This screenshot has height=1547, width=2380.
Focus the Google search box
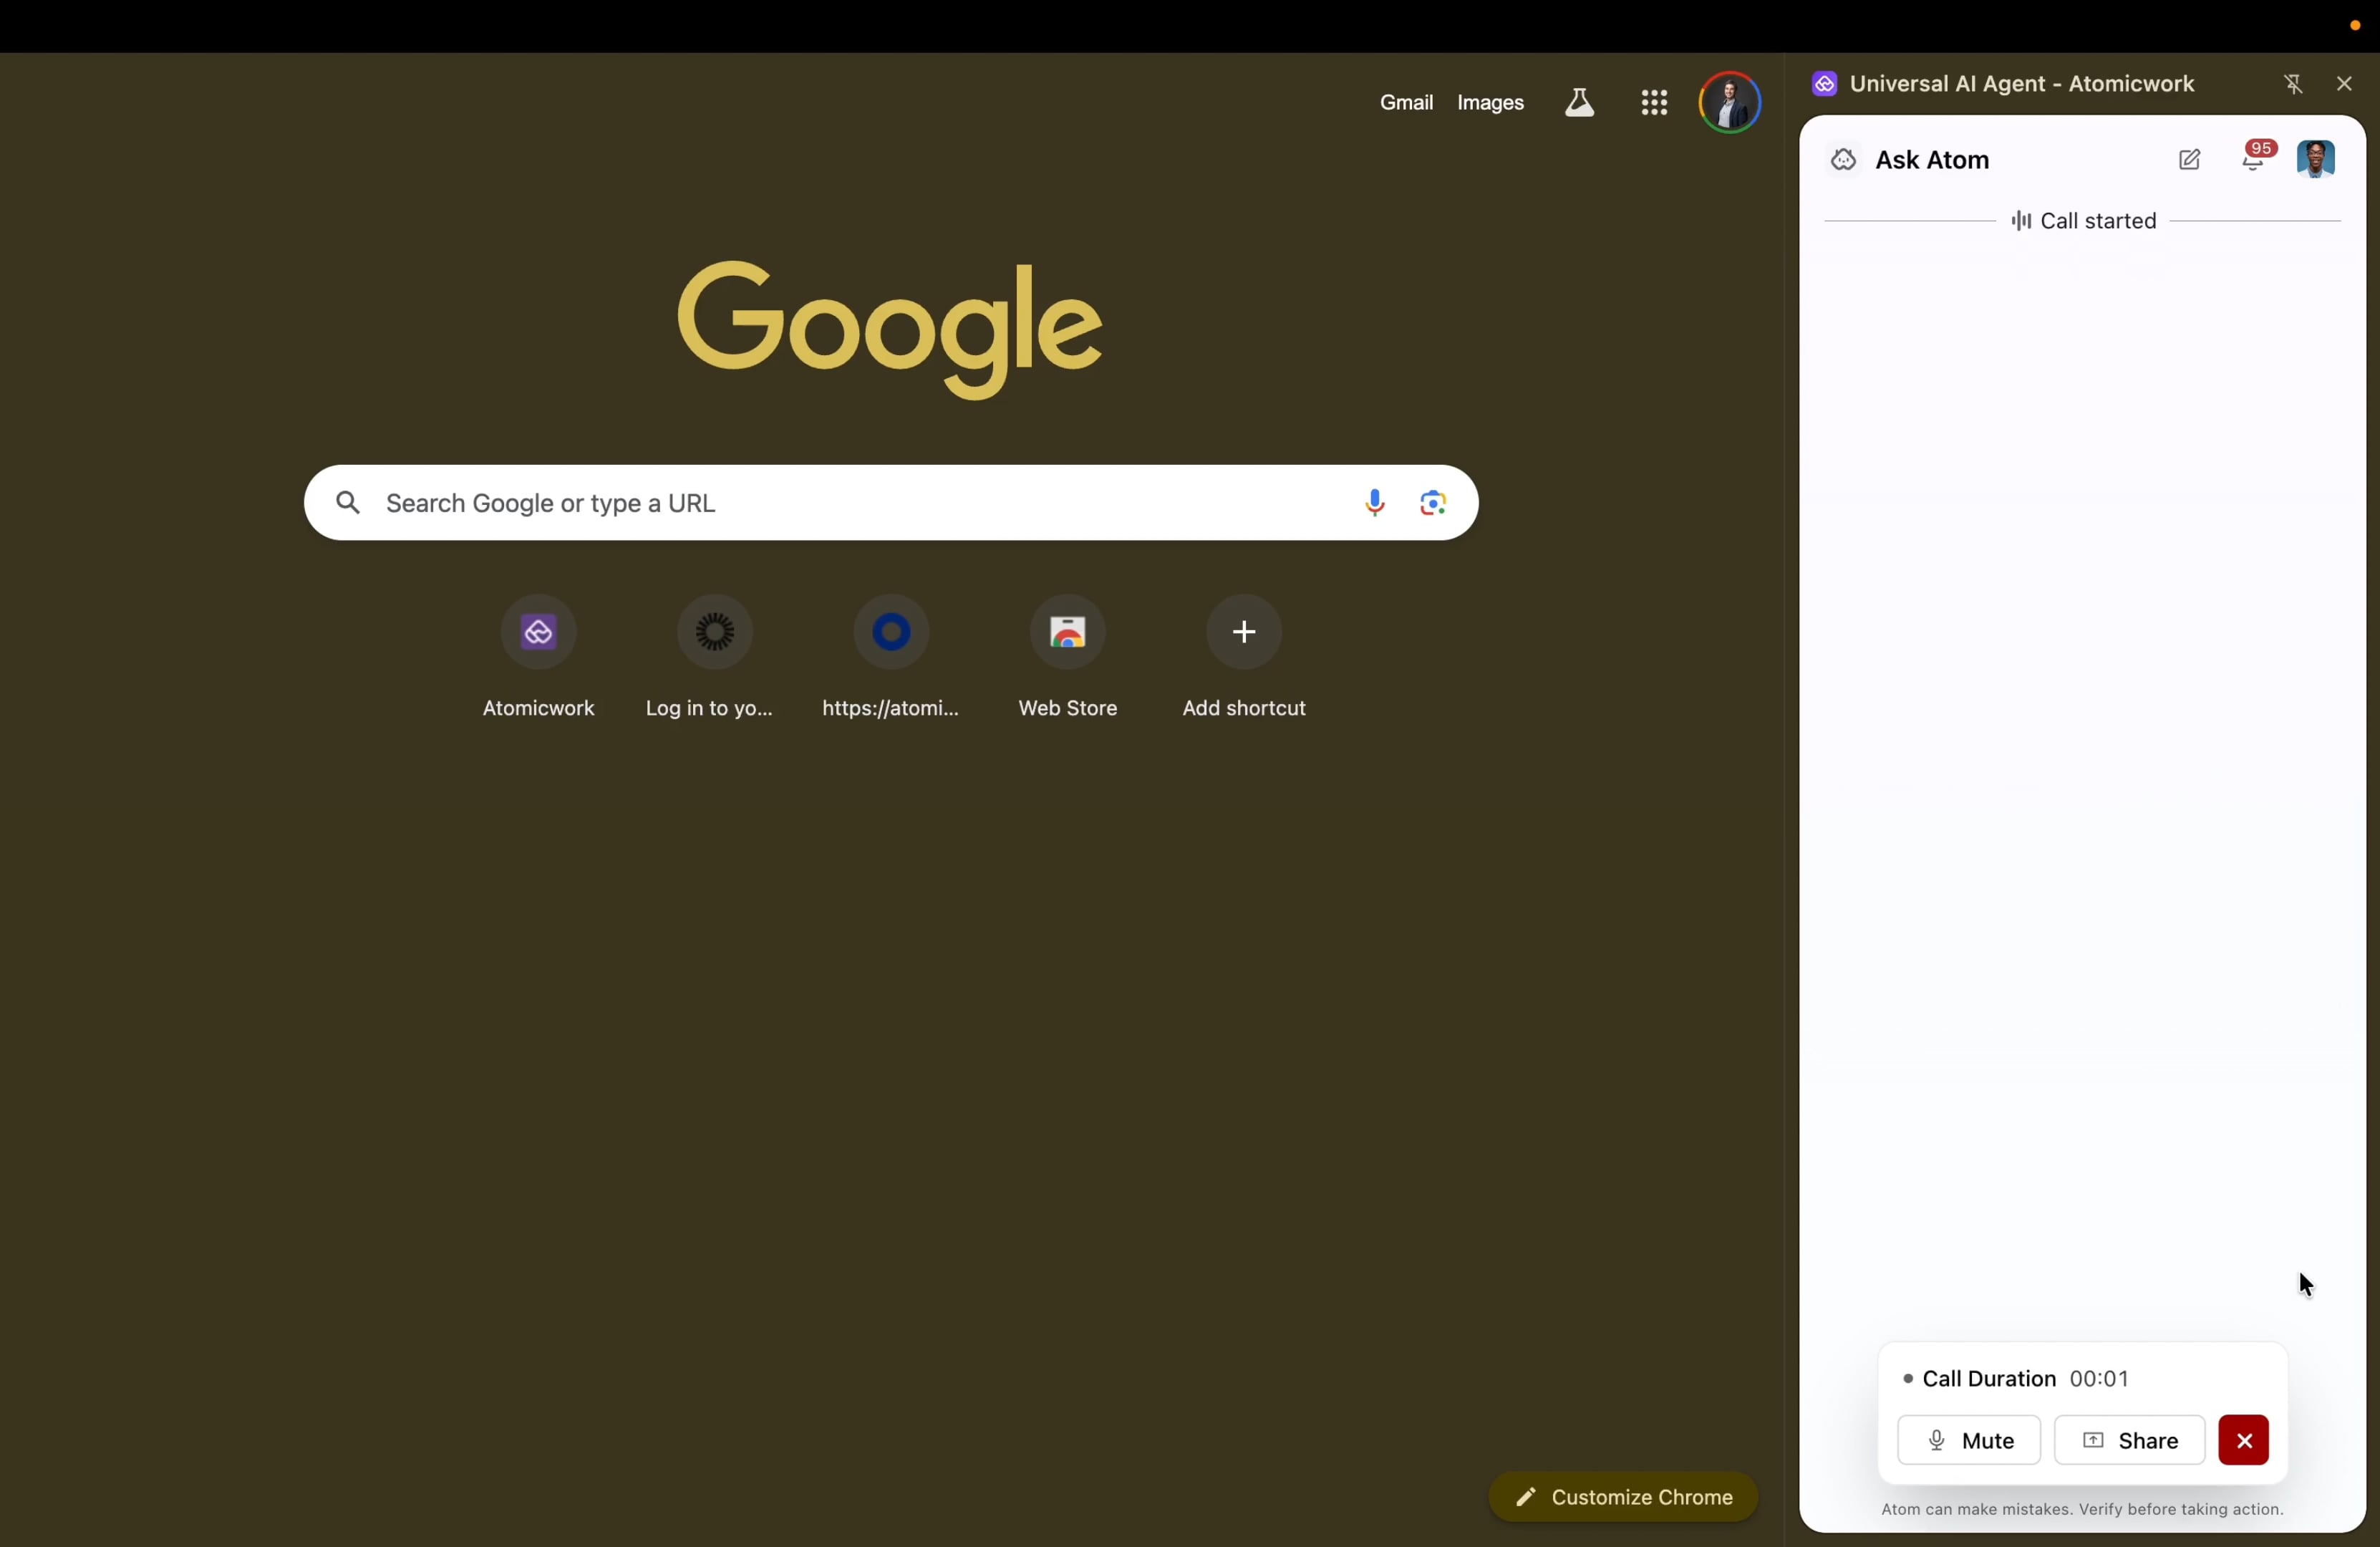pyautogui.click(x=891, y=503)
